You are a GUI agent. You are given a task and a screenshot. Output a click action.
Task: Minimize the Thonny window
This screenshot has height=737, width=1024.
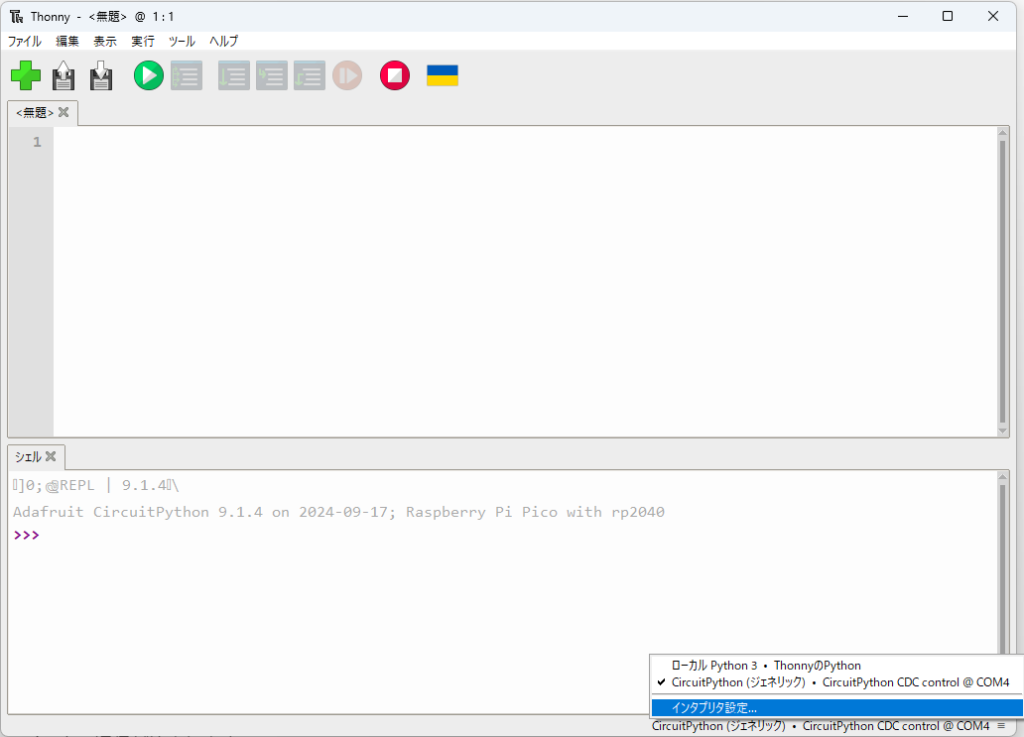pyautogui.click(x=903, y=16)
